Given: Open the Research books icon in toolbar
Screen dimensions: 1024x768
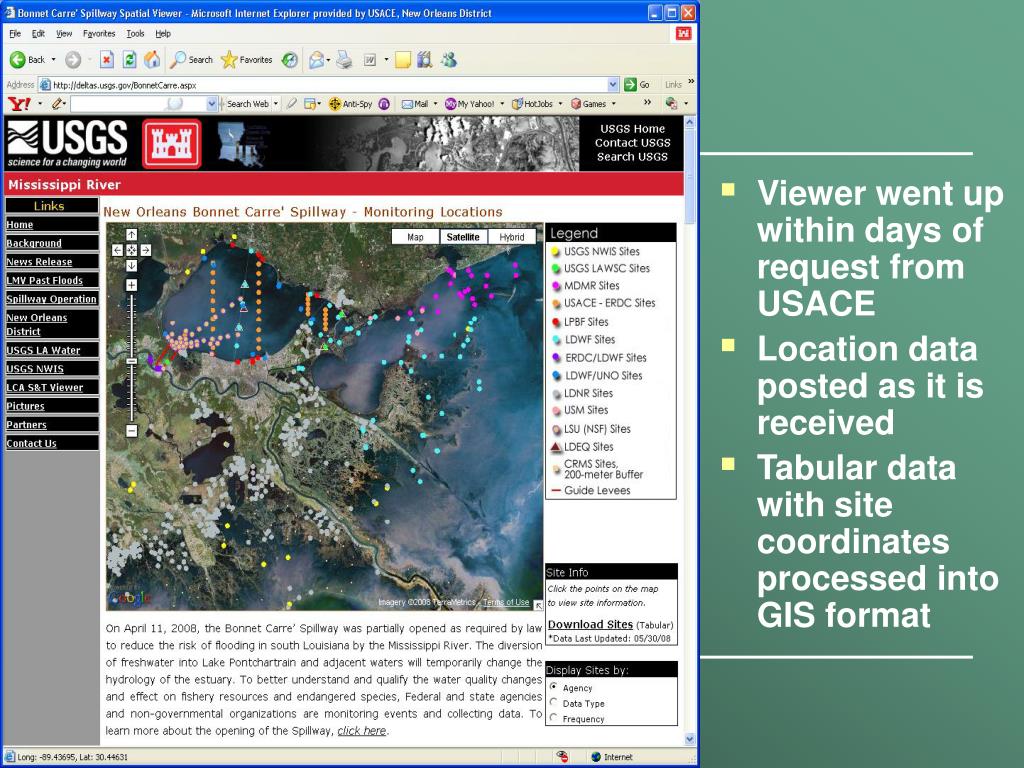Looking at the screenshot, I should click(x=424, y=60).
